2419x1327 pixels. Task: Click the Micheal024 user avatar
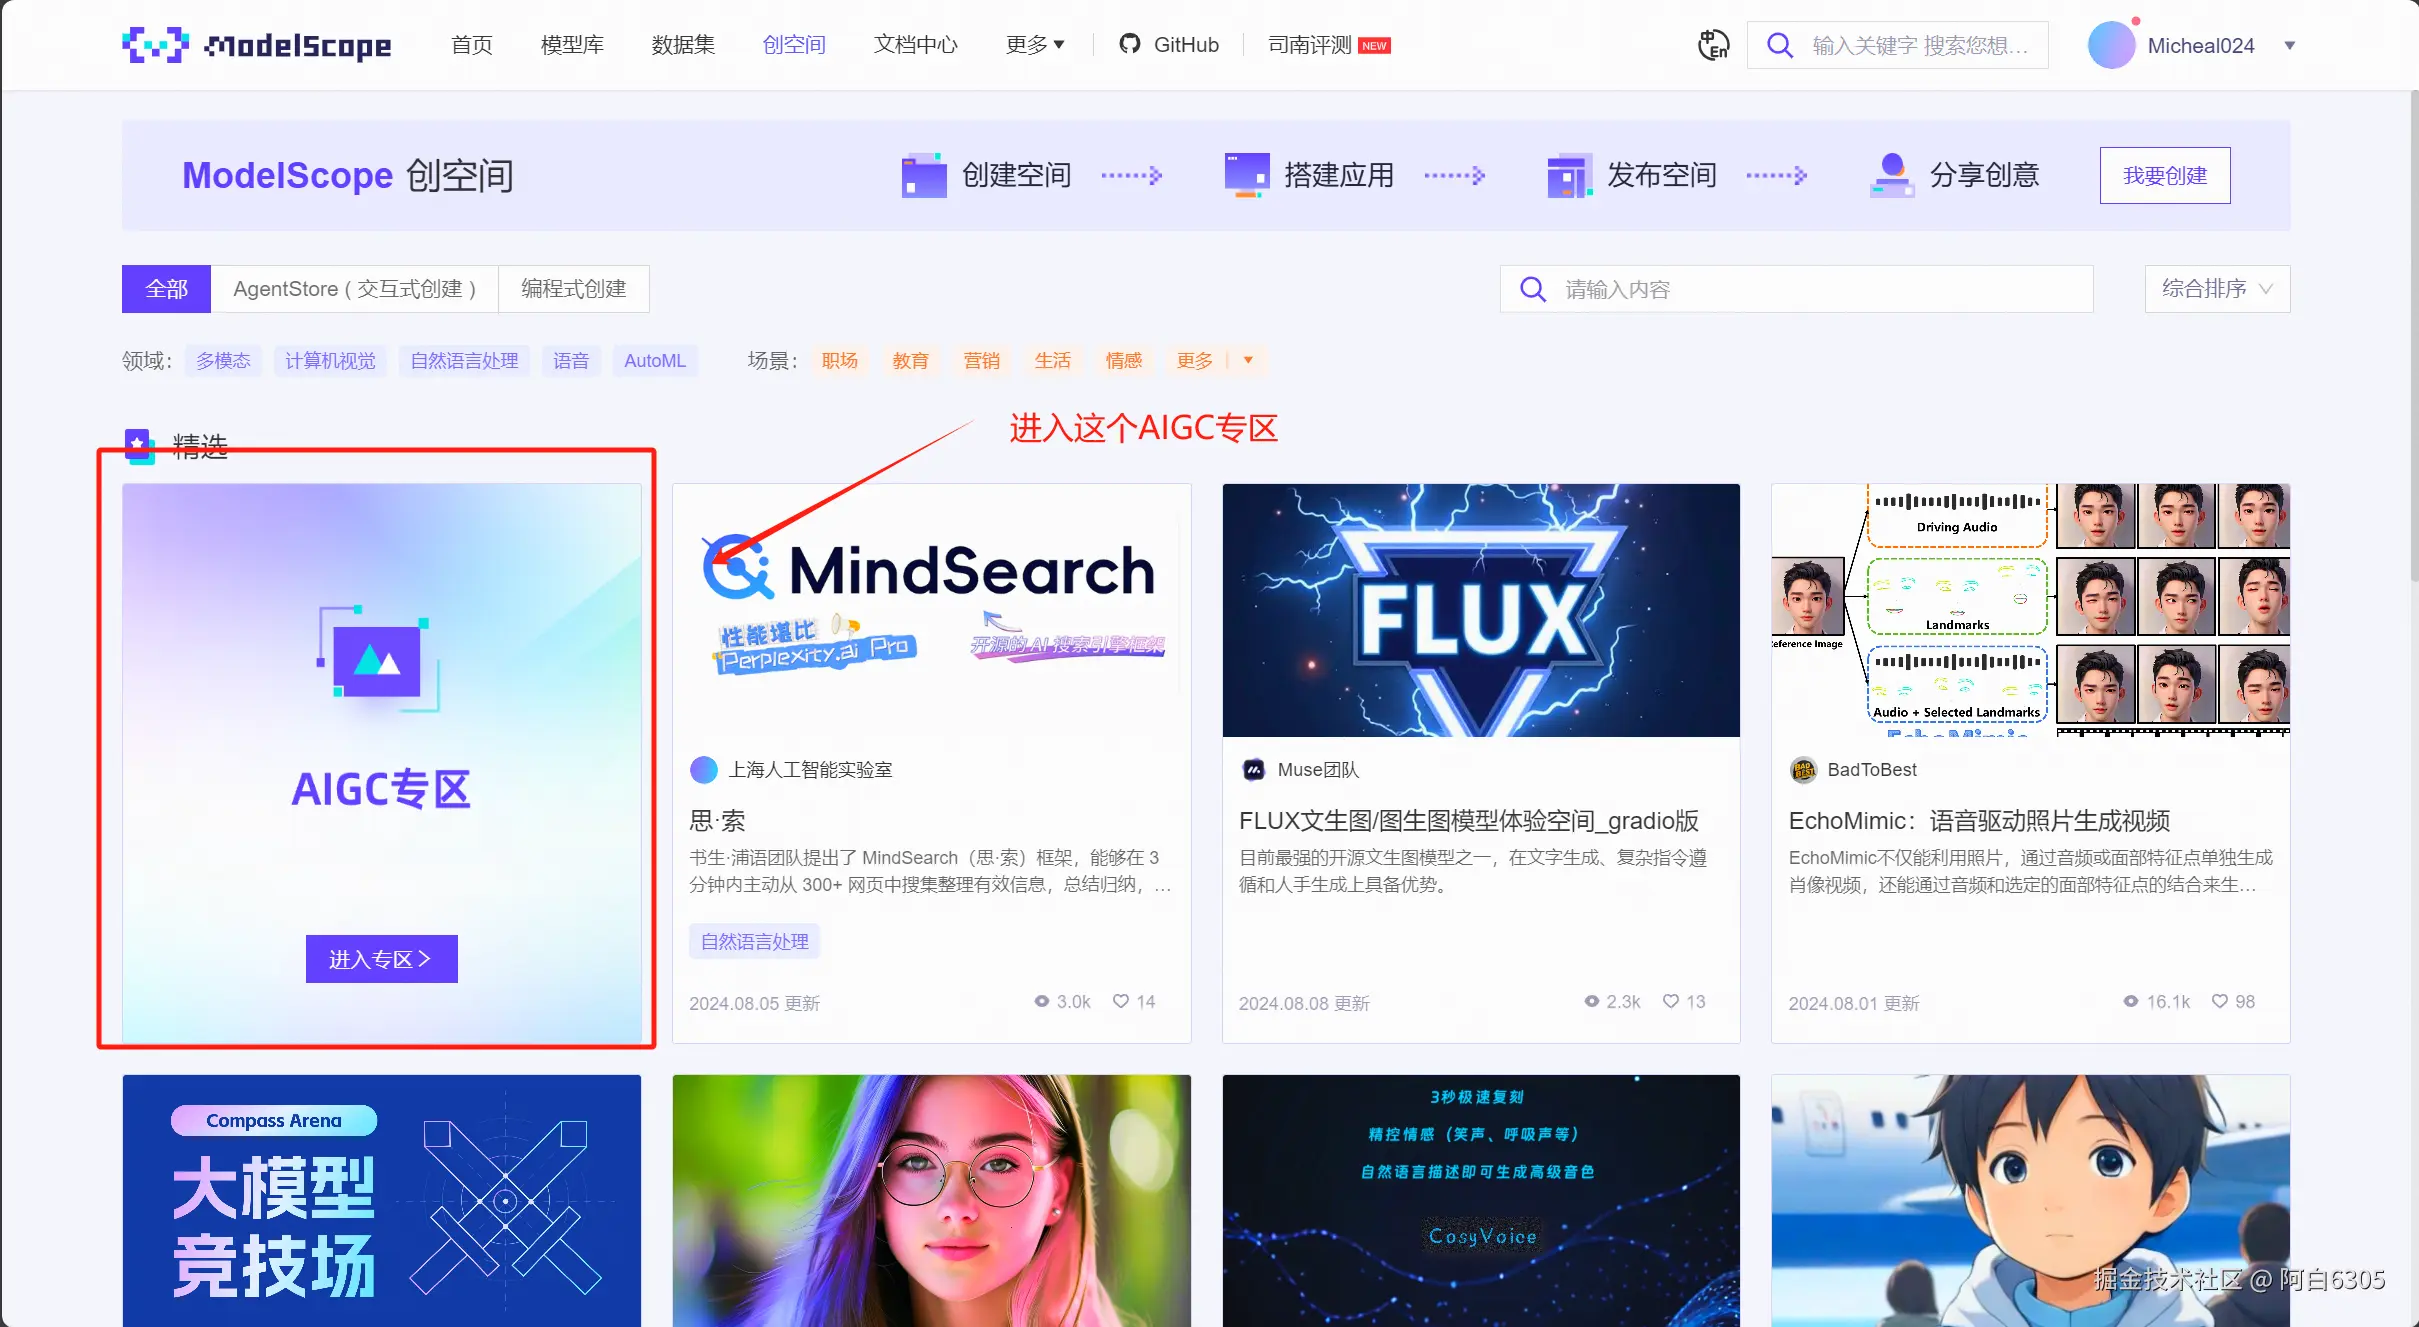(2111, 46)
